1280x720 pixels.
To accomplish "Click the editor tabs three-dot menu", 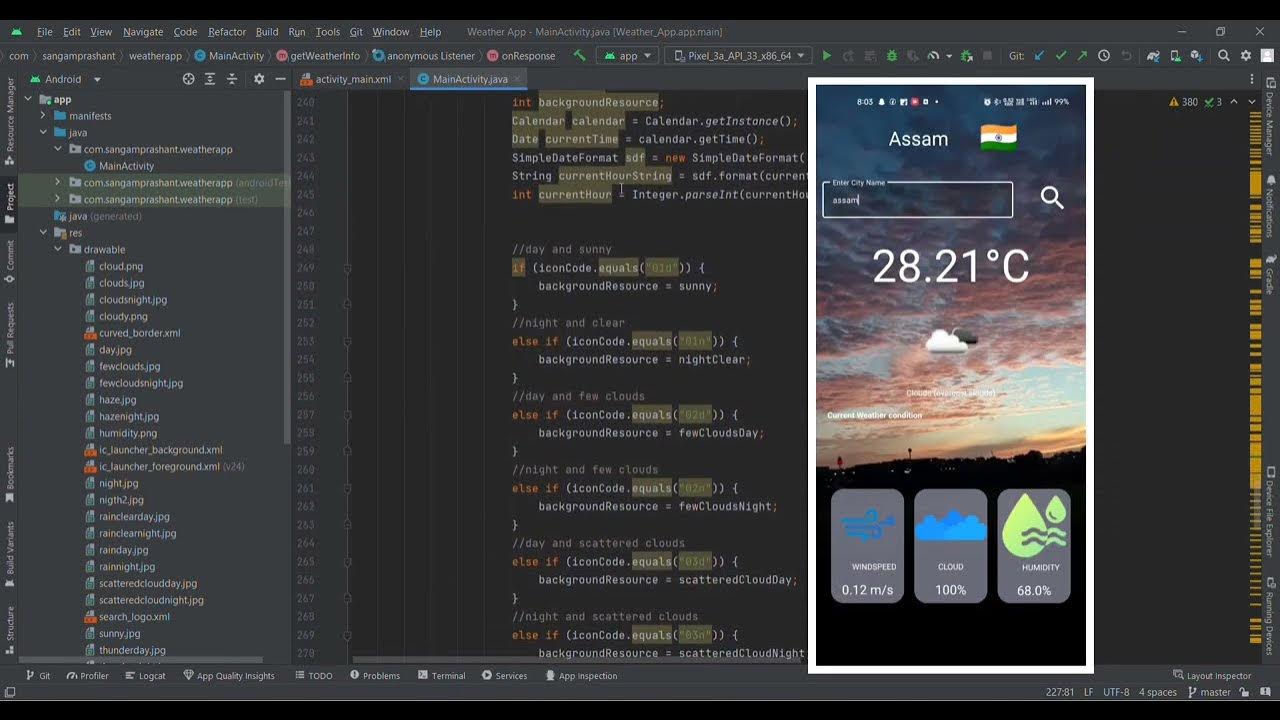I will click(1253, 79).
